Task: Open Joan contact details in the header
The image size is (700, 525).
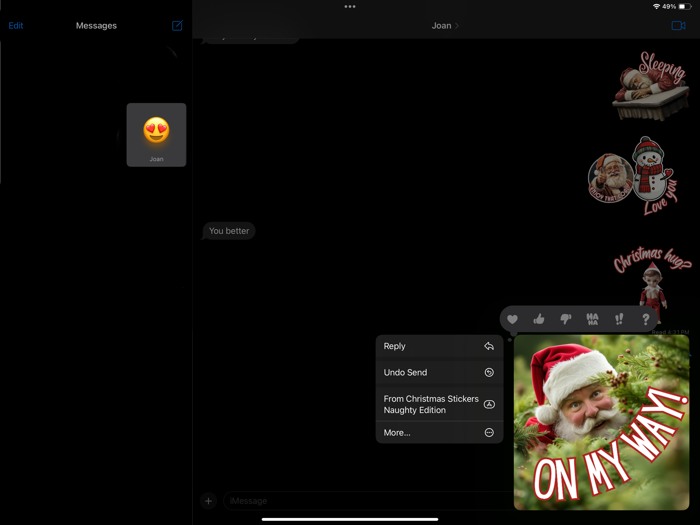Action: tap(445, 25)
